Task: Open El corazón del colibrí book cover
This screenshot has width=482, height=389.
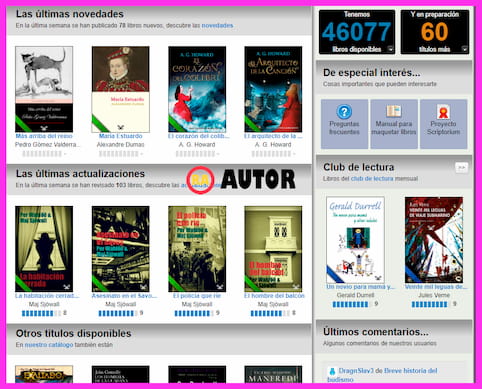Action: tap(197, 89)
